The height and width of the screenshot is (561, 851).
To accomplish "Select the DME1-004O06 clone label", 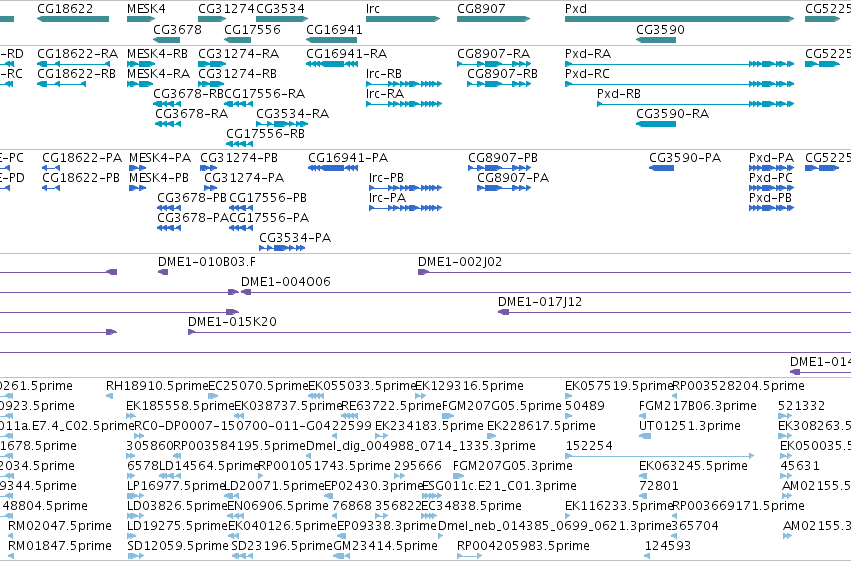I will tap(286, 282).
